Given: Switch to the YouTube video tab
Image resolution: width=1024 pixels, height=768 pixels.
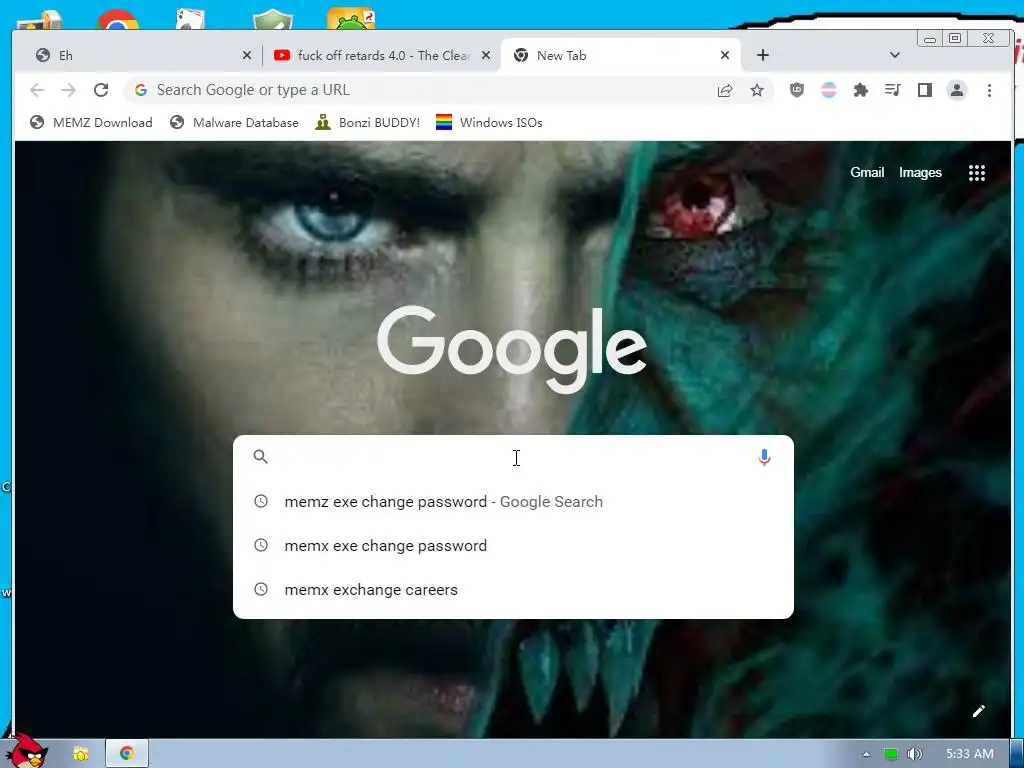Looking at the screenshot, I should click(381, 56).
